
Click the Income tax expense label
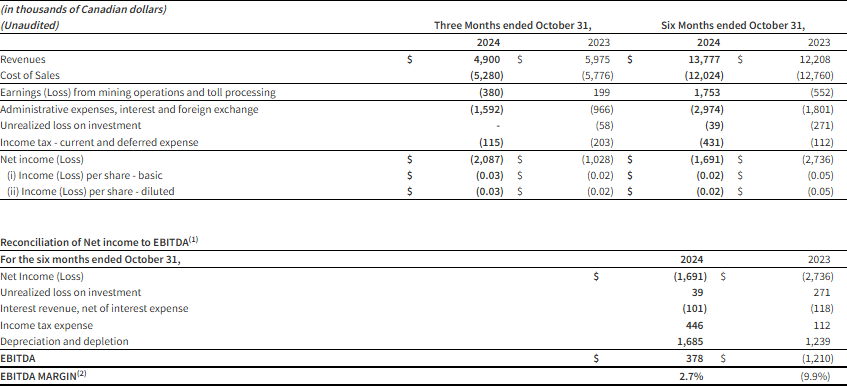click(x=46, y=326)
